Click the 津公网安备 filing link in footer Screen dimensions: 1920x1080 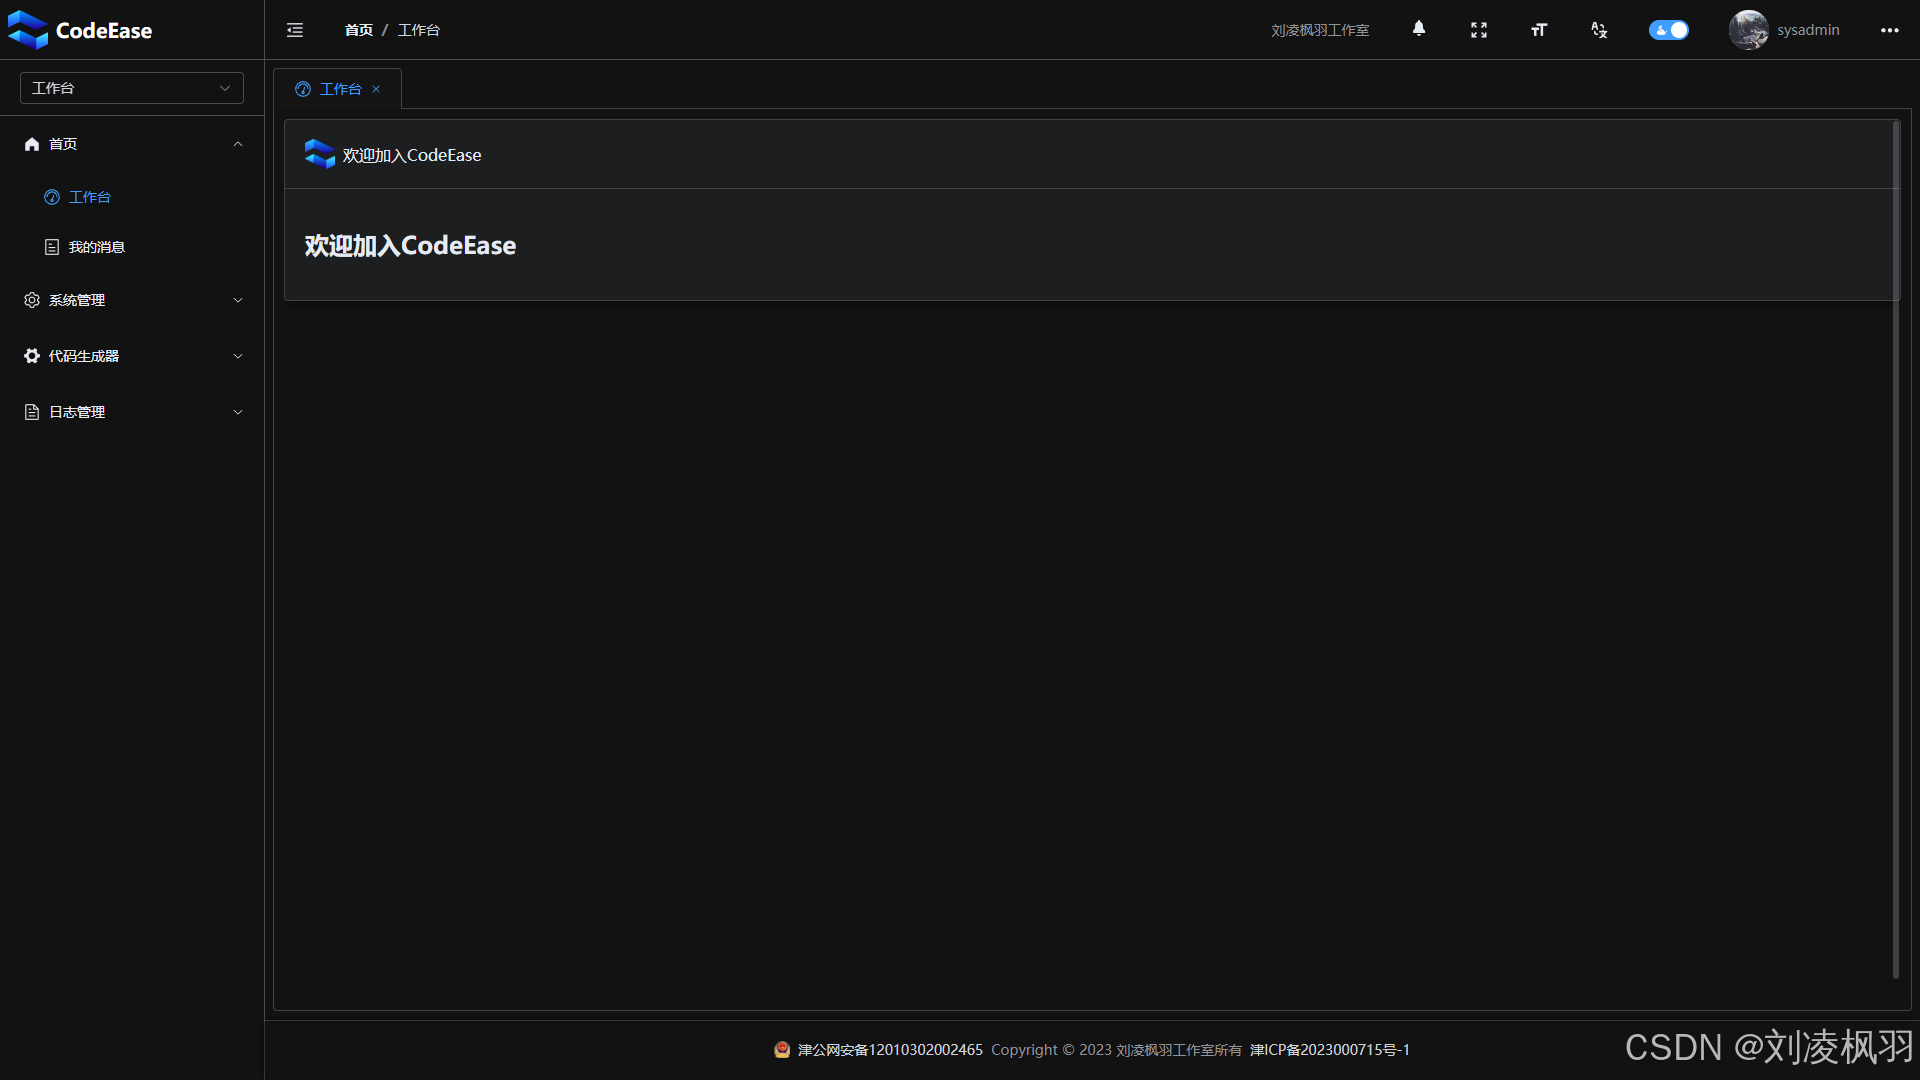click(888, 1049)
